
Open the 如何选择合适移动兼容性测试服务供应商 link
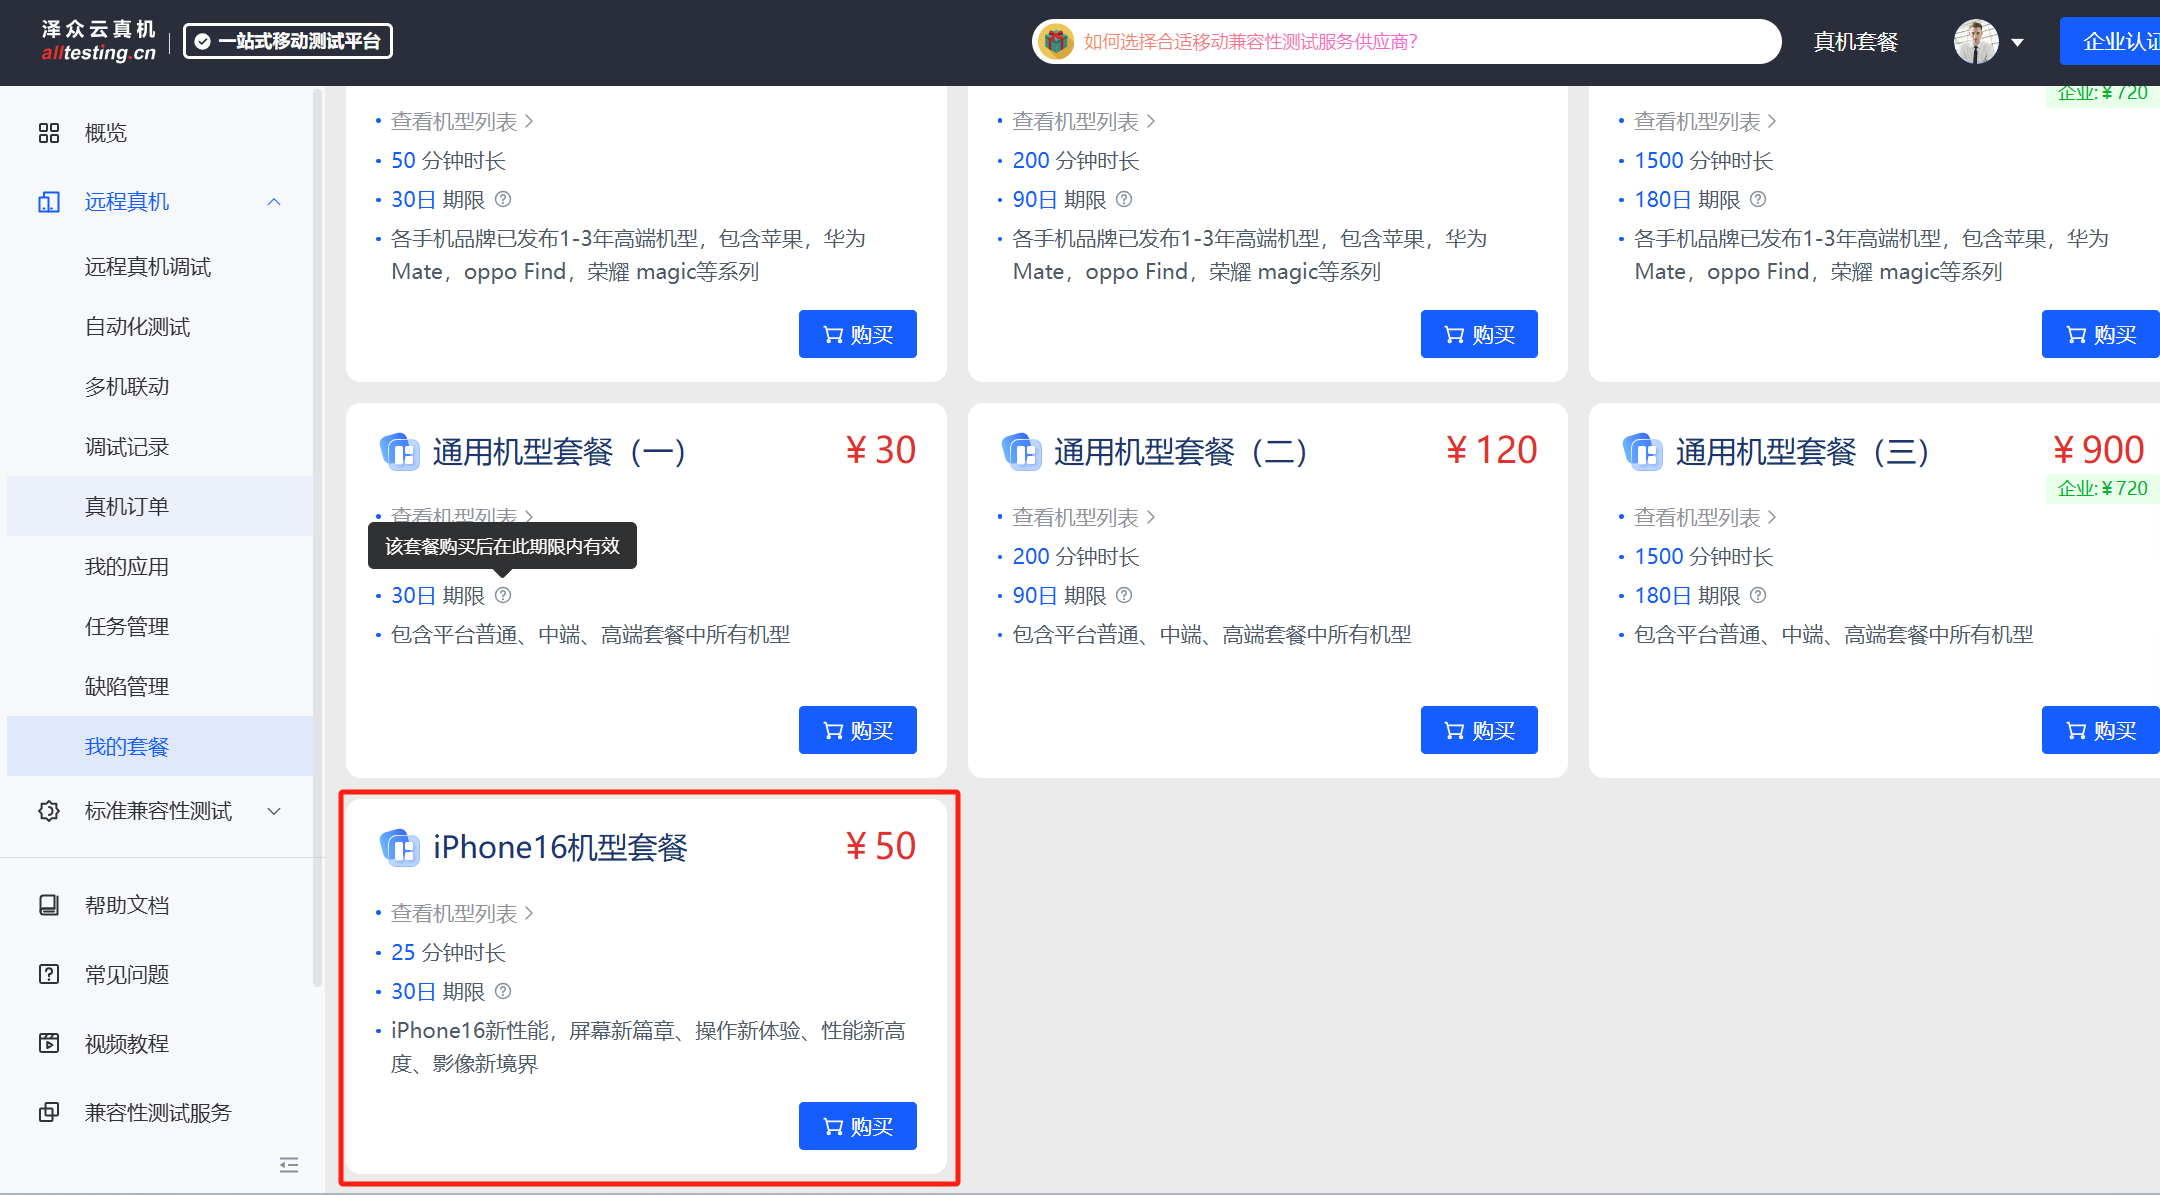click(x=1251, y=41)
